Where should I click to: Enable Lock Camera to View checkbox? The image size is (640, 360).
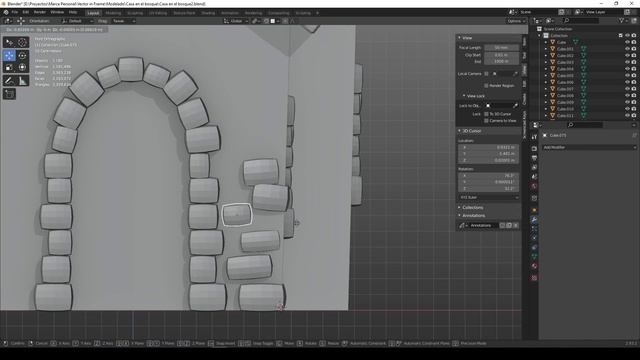(486, 121)
